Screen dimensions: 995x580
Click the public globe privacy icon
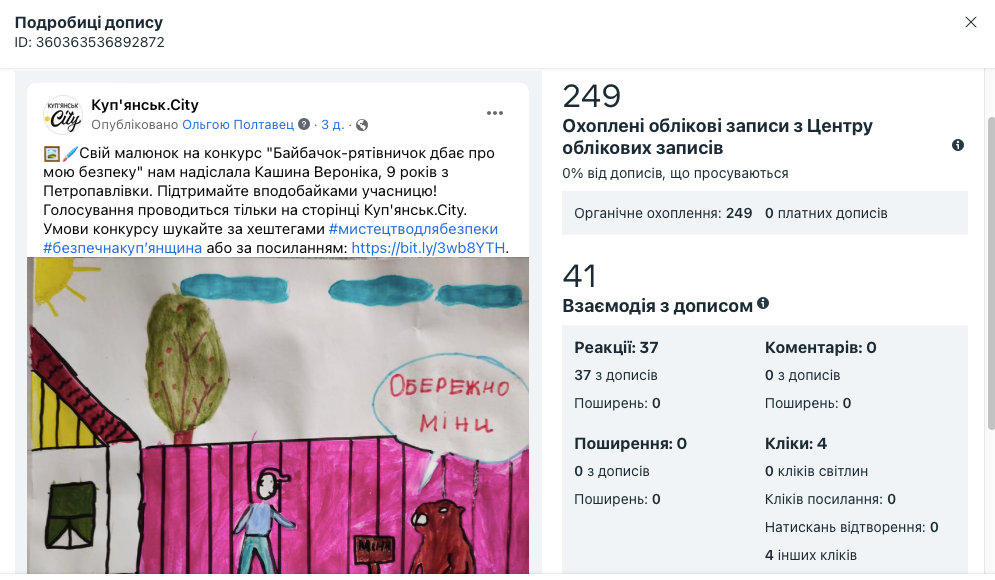(x=362, y=125)
